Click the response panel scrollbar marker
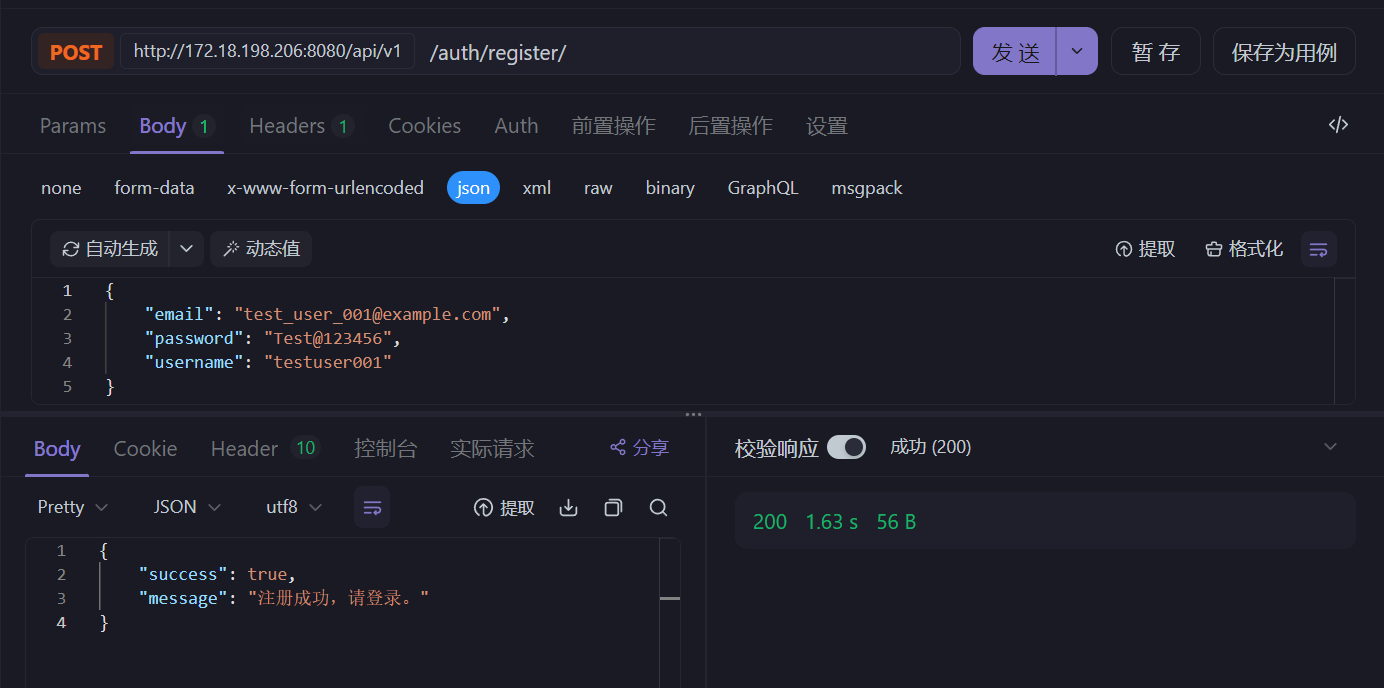 [x=670, y=598]
